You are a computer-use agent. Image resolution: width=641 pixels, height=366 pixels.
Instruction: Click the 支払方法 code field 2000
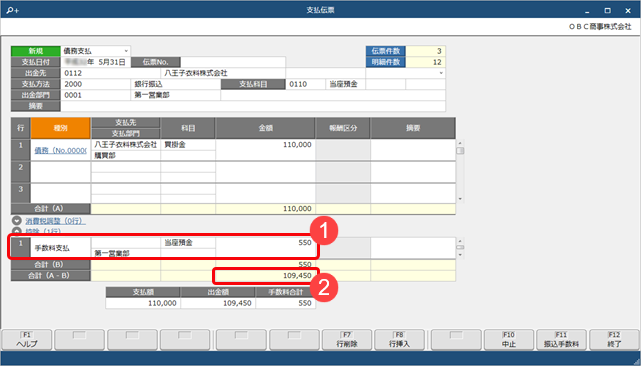pyautogui.click(x=96, y=84)
